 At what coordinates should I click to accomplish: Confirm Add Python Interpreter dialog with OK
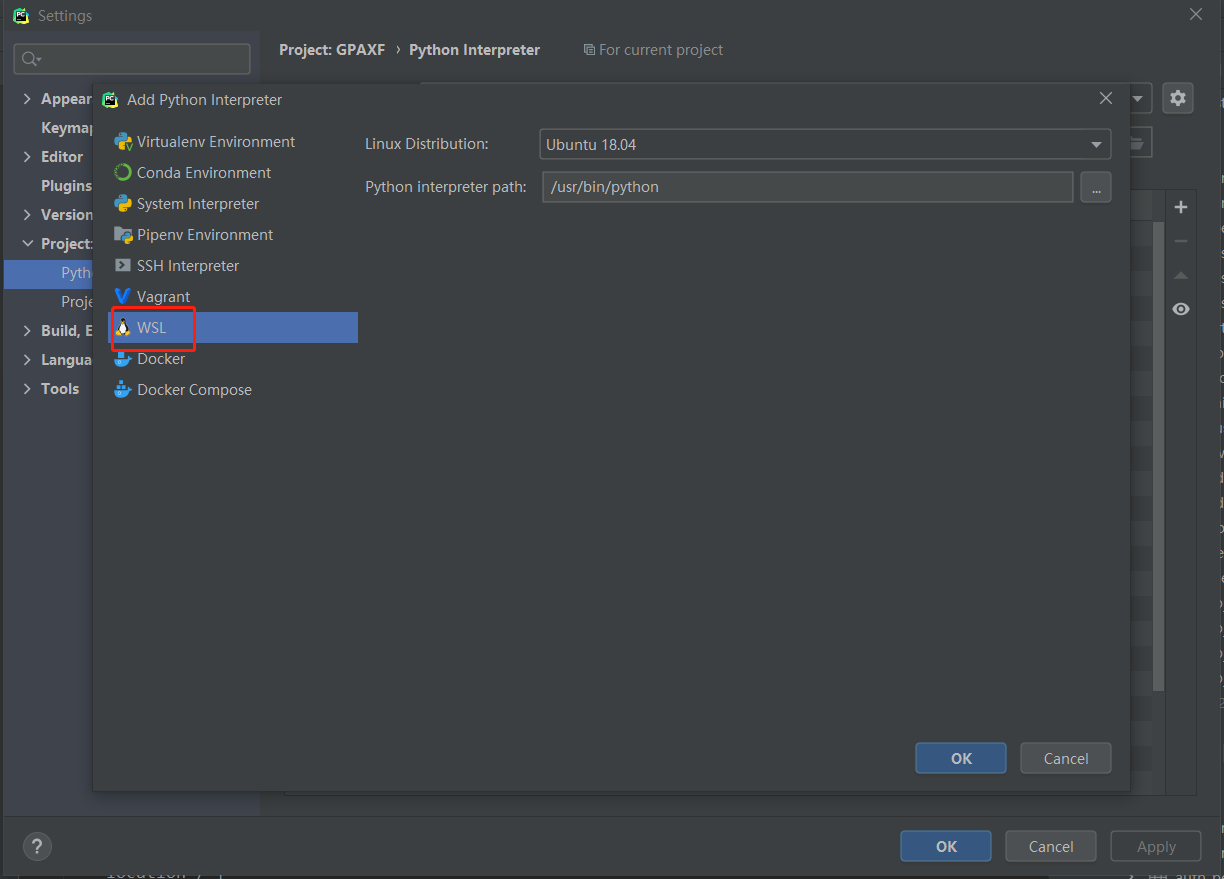[x=961, y=758]
